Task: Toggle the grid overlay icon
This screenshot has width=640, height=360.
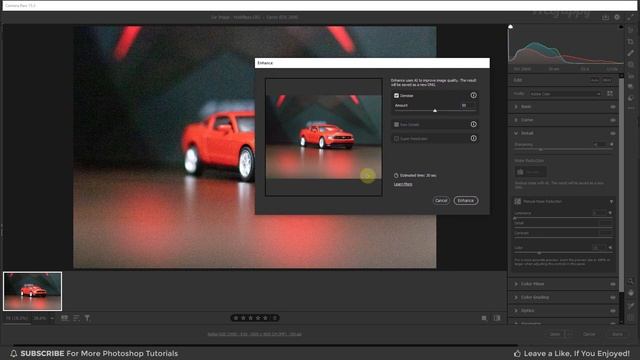Action: 631,317
